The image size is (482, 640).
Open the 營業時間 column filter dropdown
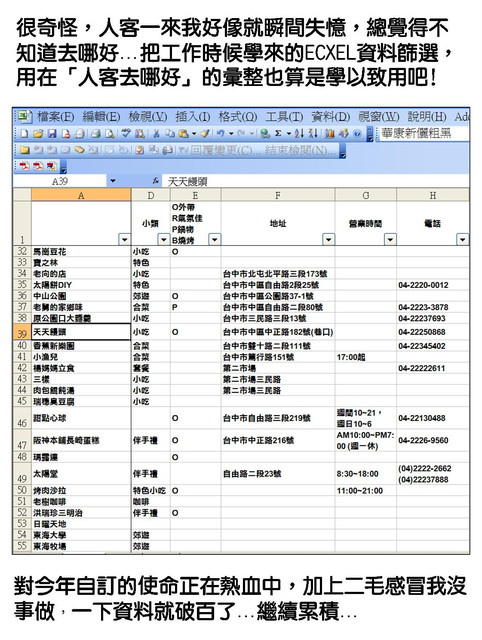coord(390,239)
